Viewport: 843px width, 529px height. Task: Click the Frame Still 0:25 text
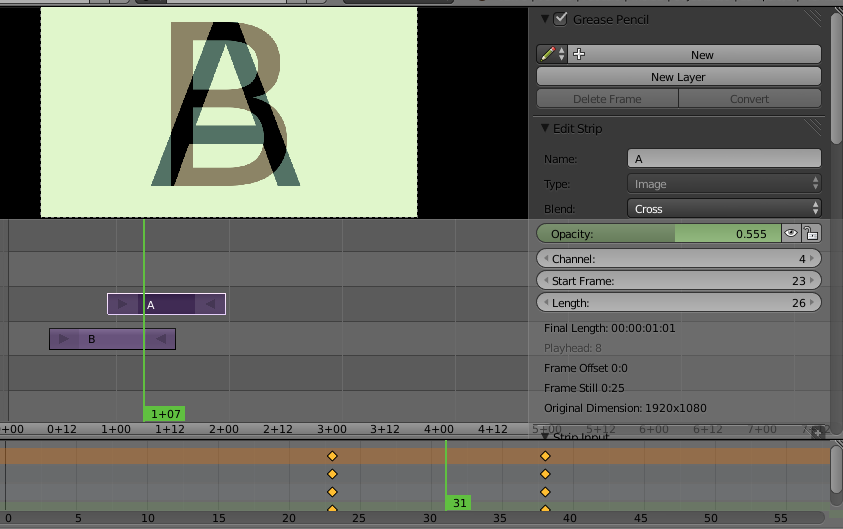coord(584,388)
